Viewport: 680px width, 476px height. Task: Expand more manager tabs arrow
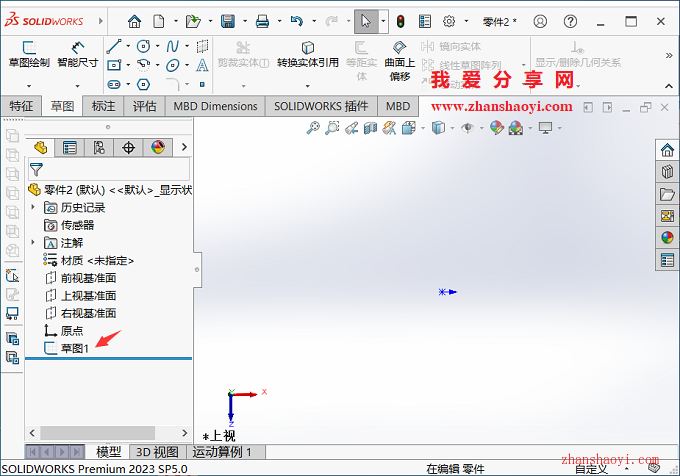(x=184, y=147)
